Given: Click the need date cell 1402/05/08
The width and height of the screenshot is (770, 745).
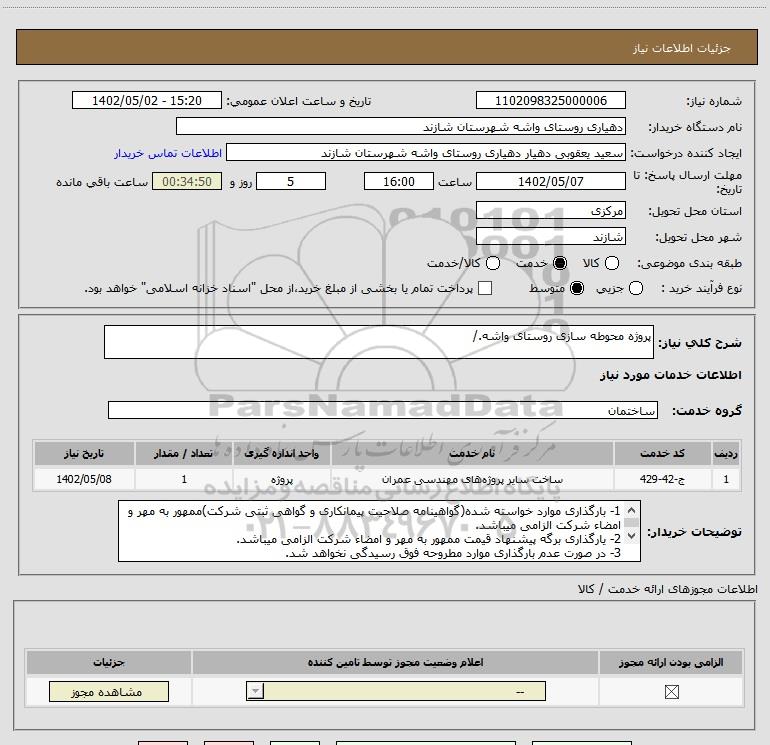Looking at the screenshot, I should point(84,479).
